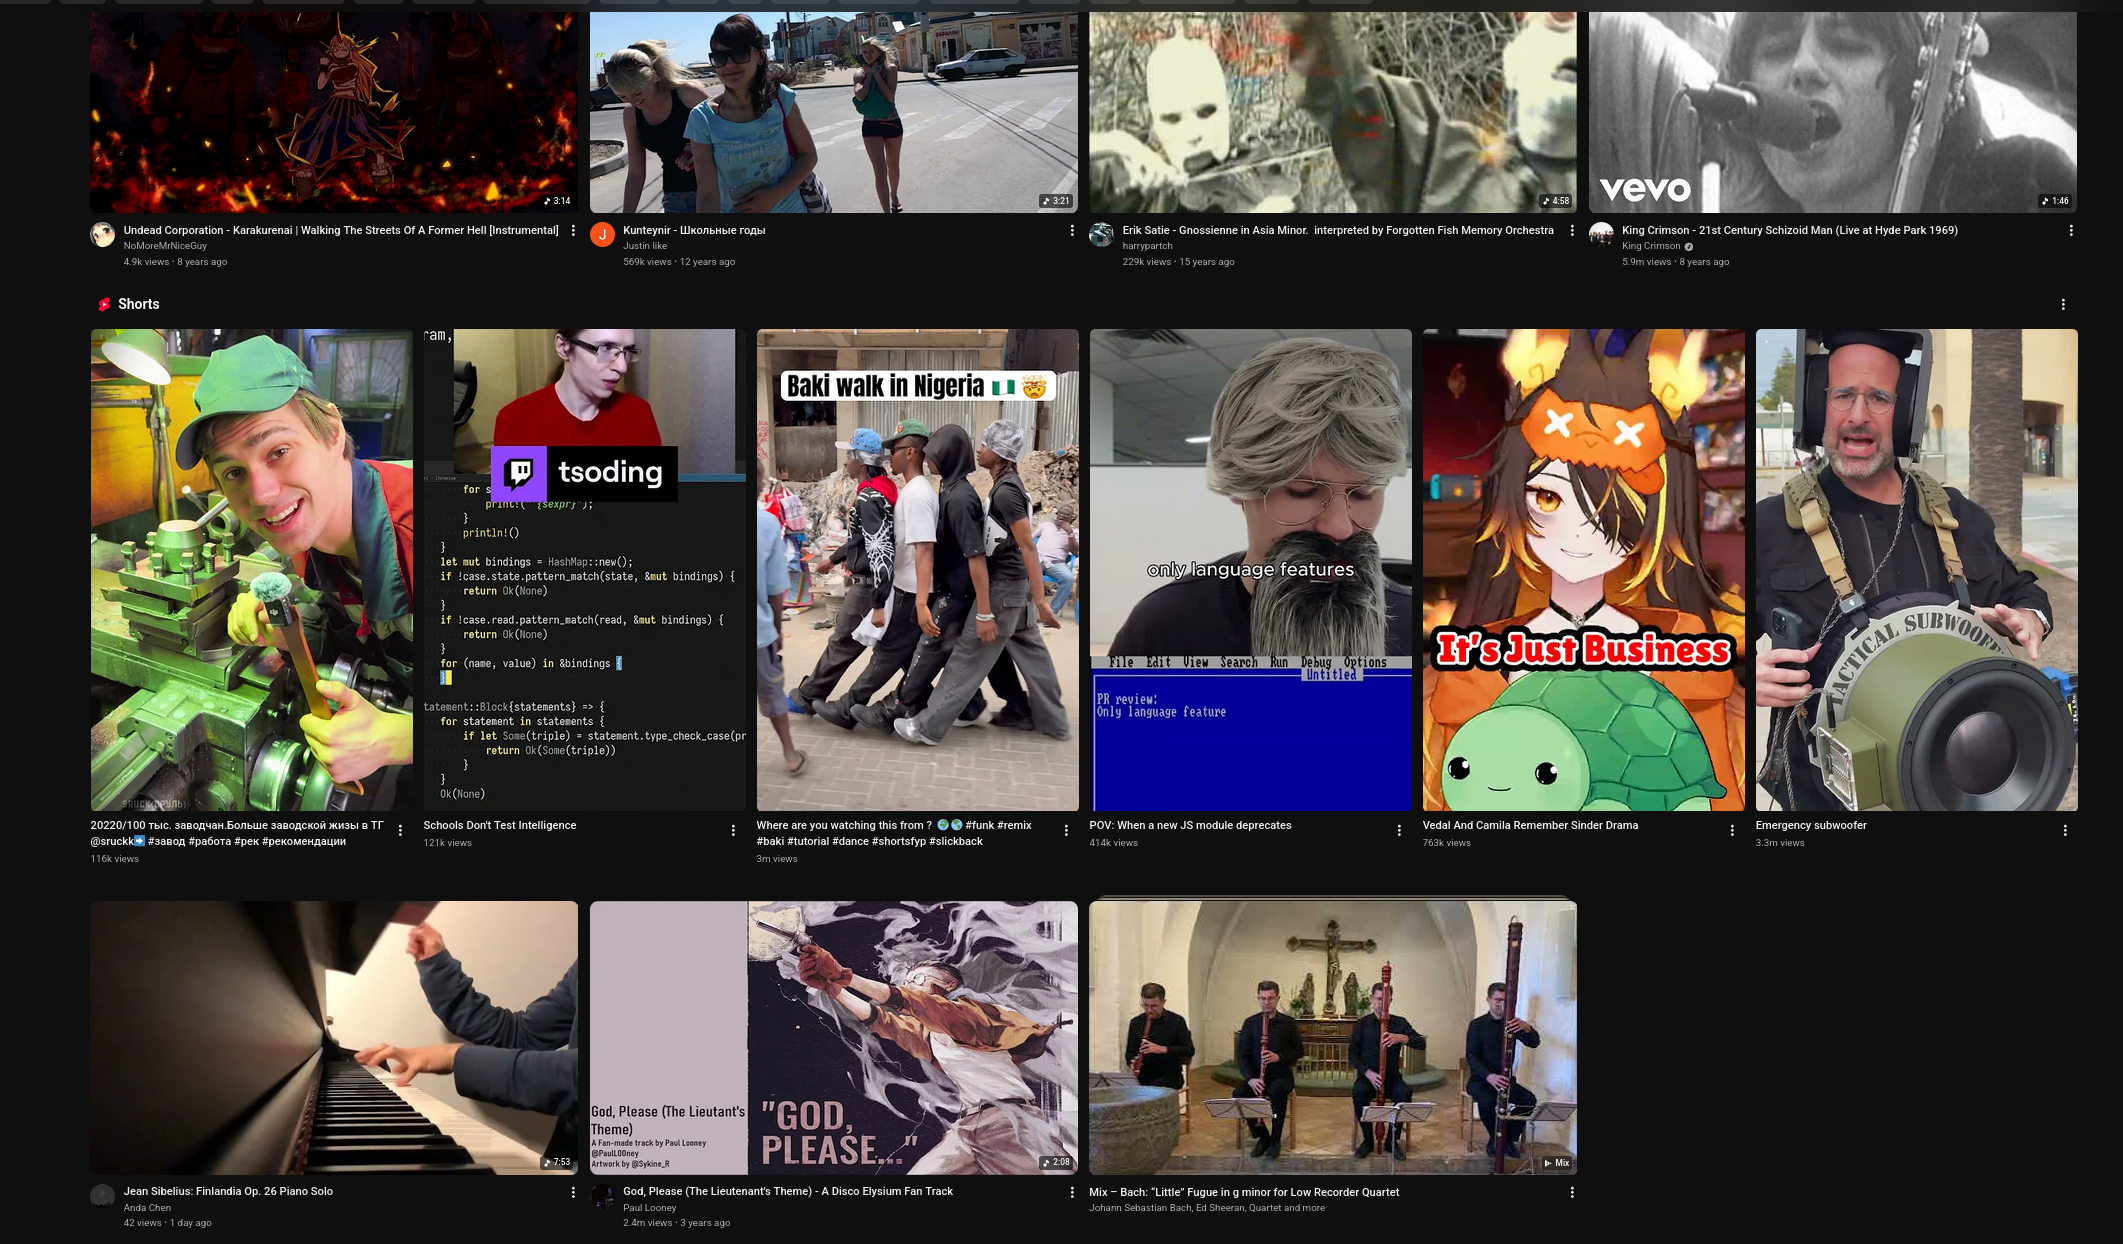Play Baki walk in Nigeria short
Viewport: 2123px width, 1244px height.
[917, 570]
